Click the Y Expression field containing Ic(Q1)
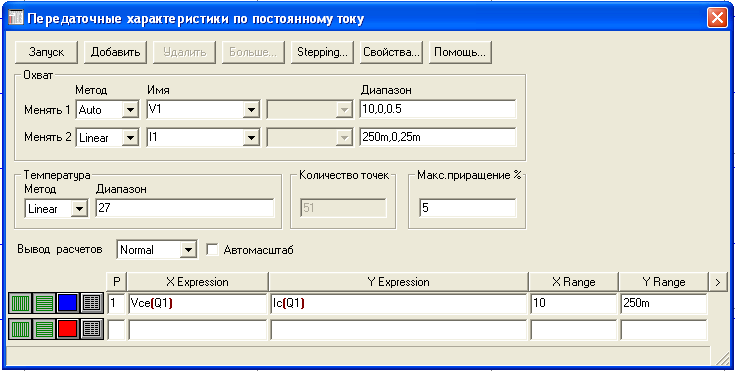Screen dimensions: 735x371 [x=398, y=304]
